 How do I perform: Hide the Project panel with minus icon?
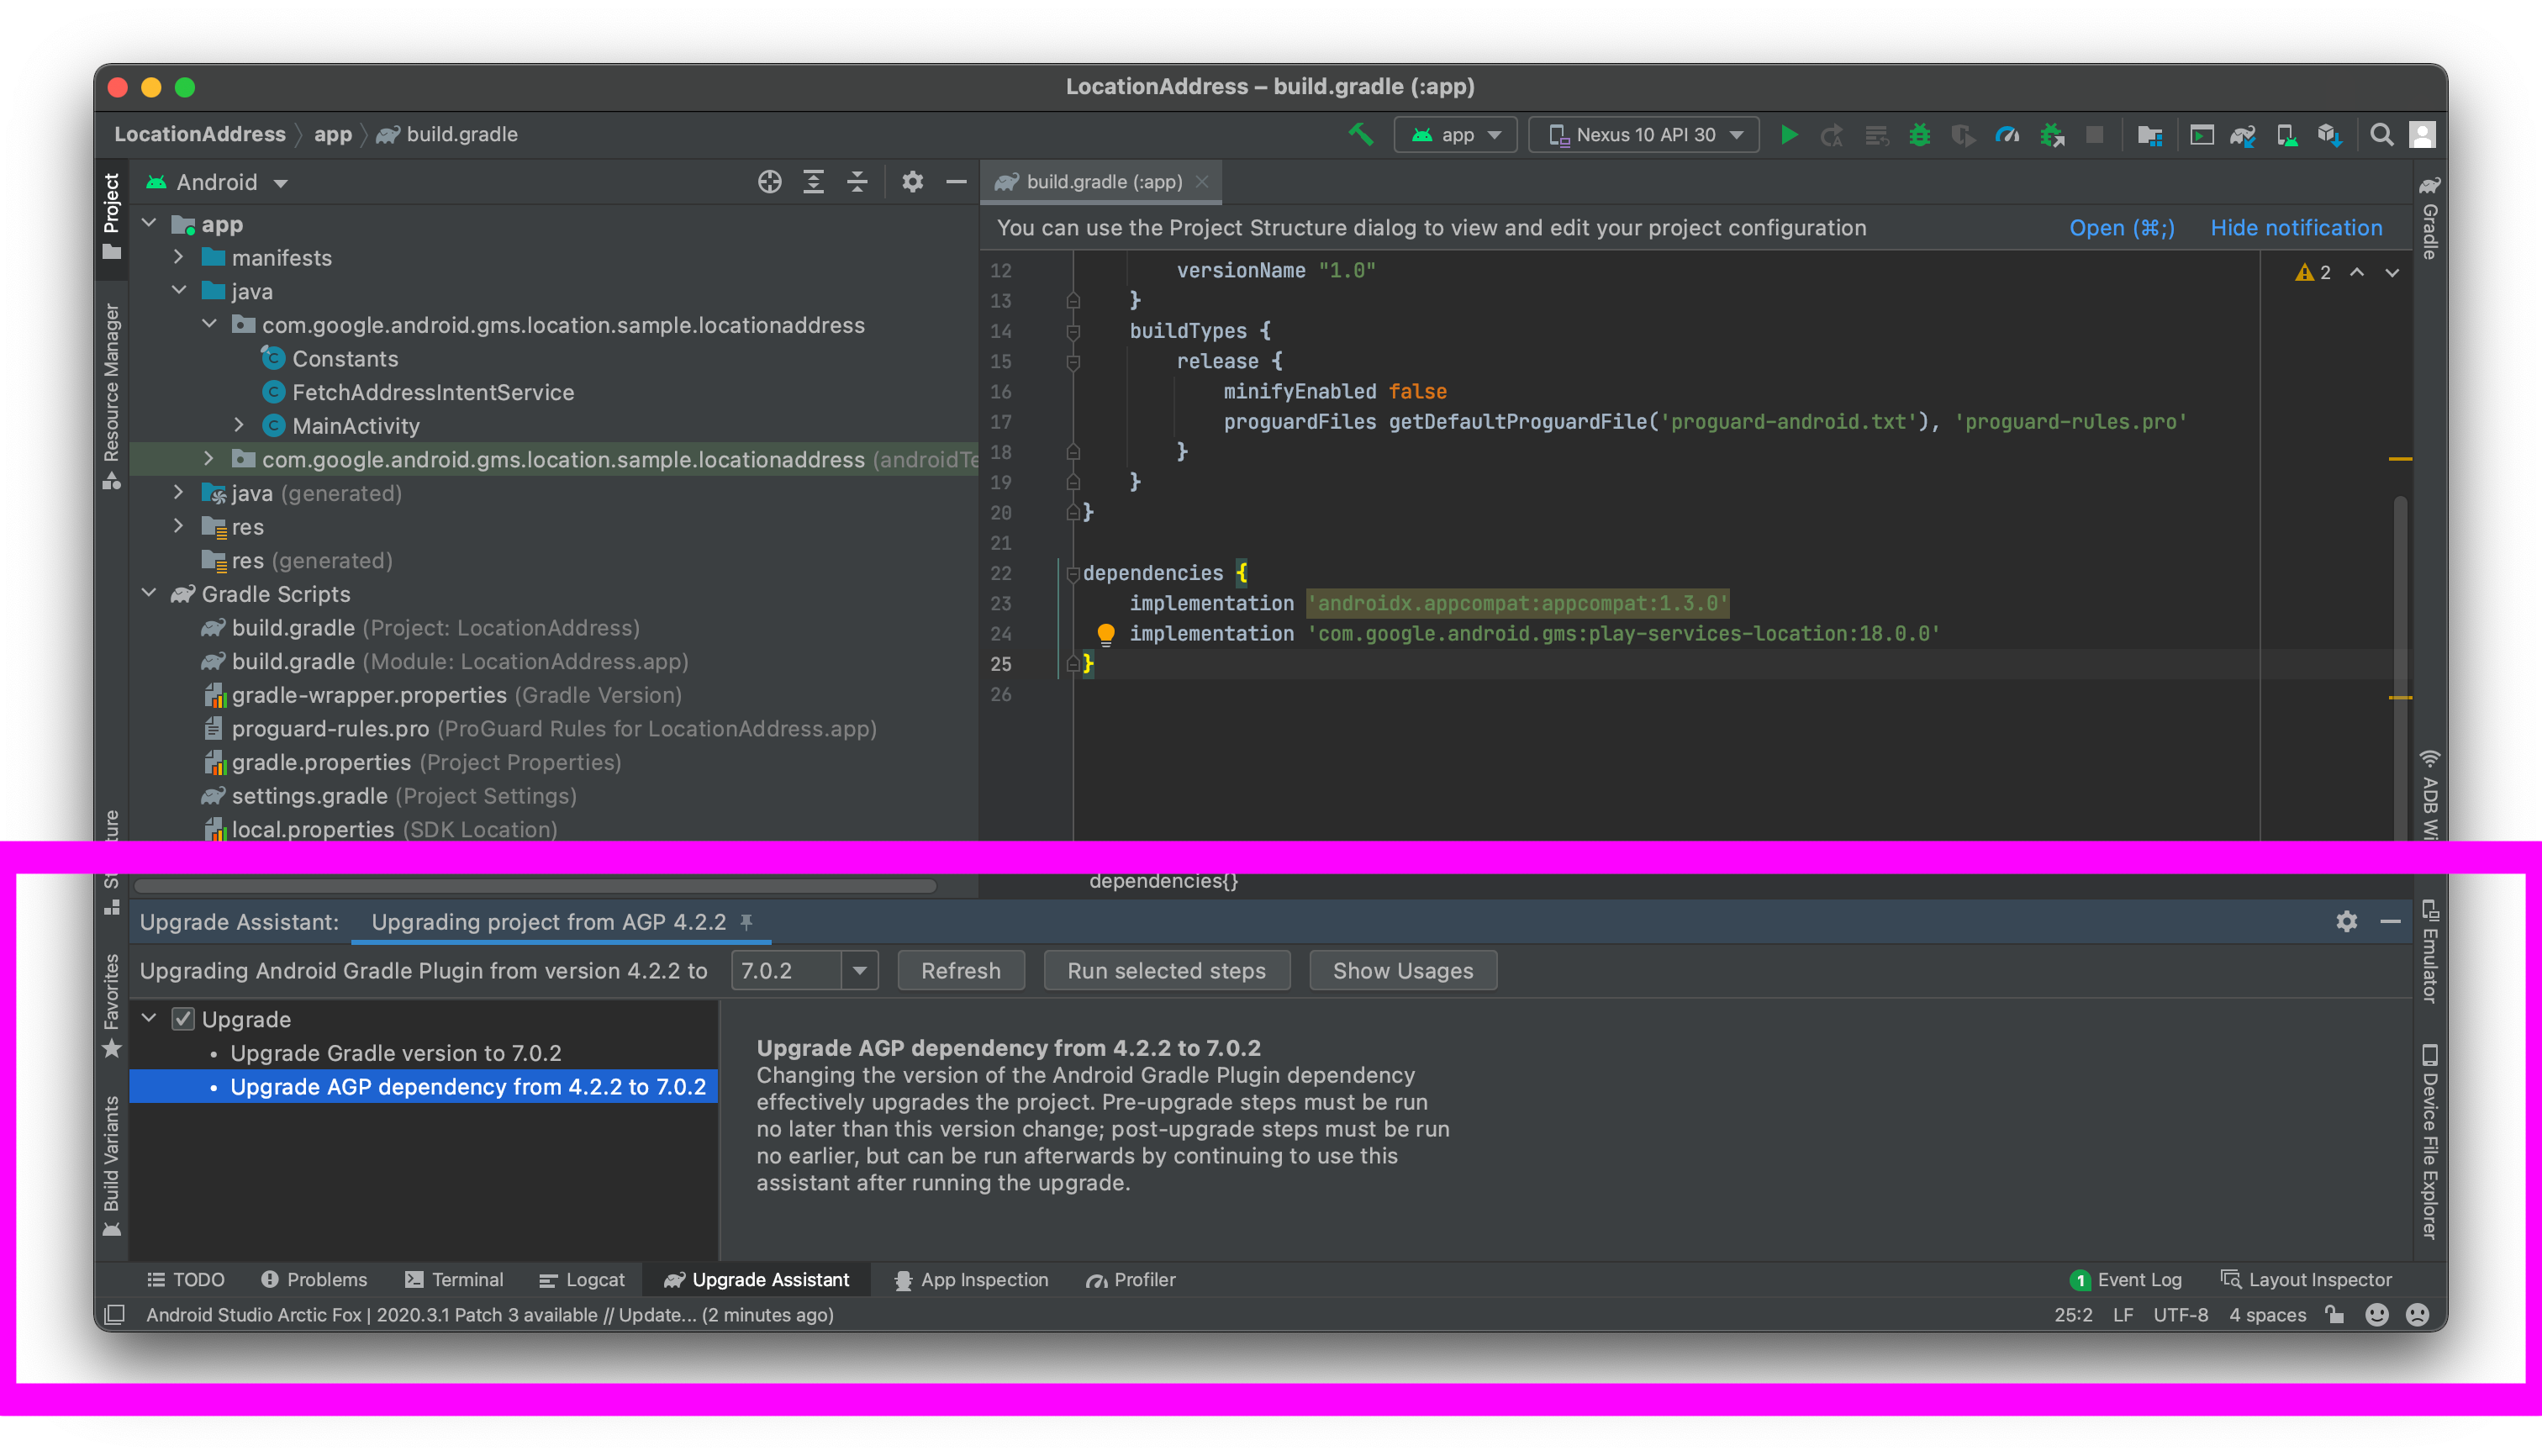coord(956,182)
